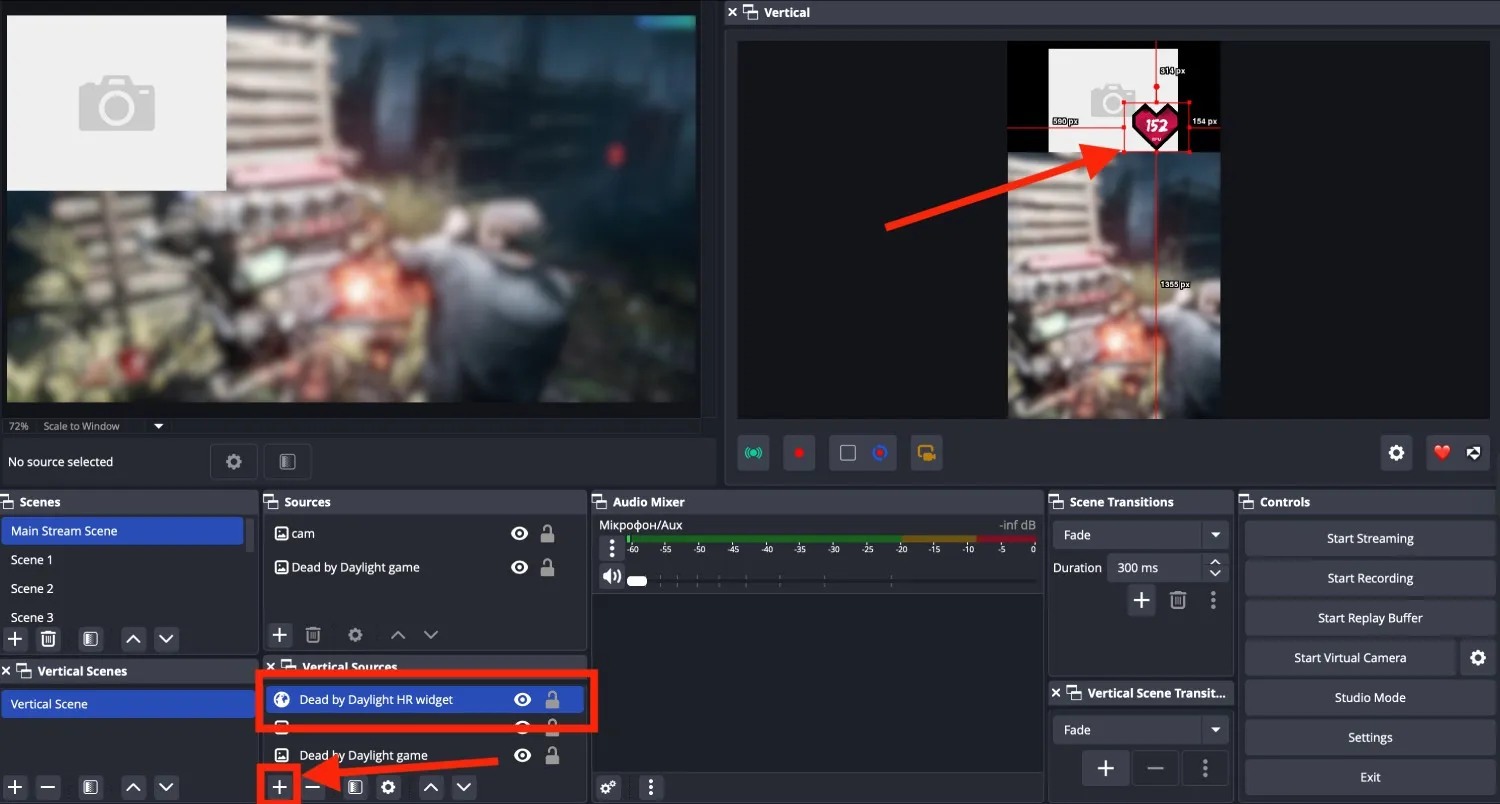Viewport: 1500px width, 804px height.
Task: Click Start Recording button
Action: (1369, 578)
